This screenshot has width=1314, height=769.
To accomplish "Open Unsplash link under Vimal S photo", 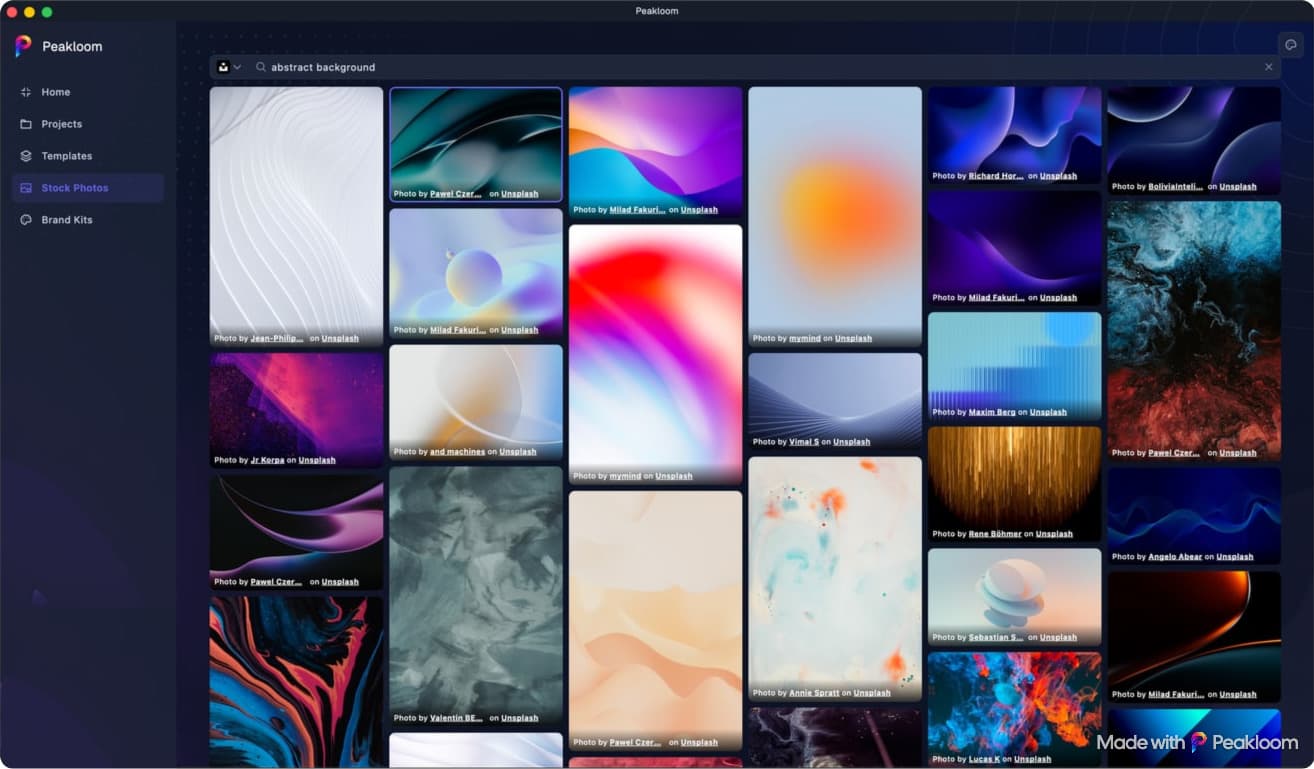I will 851,442.
